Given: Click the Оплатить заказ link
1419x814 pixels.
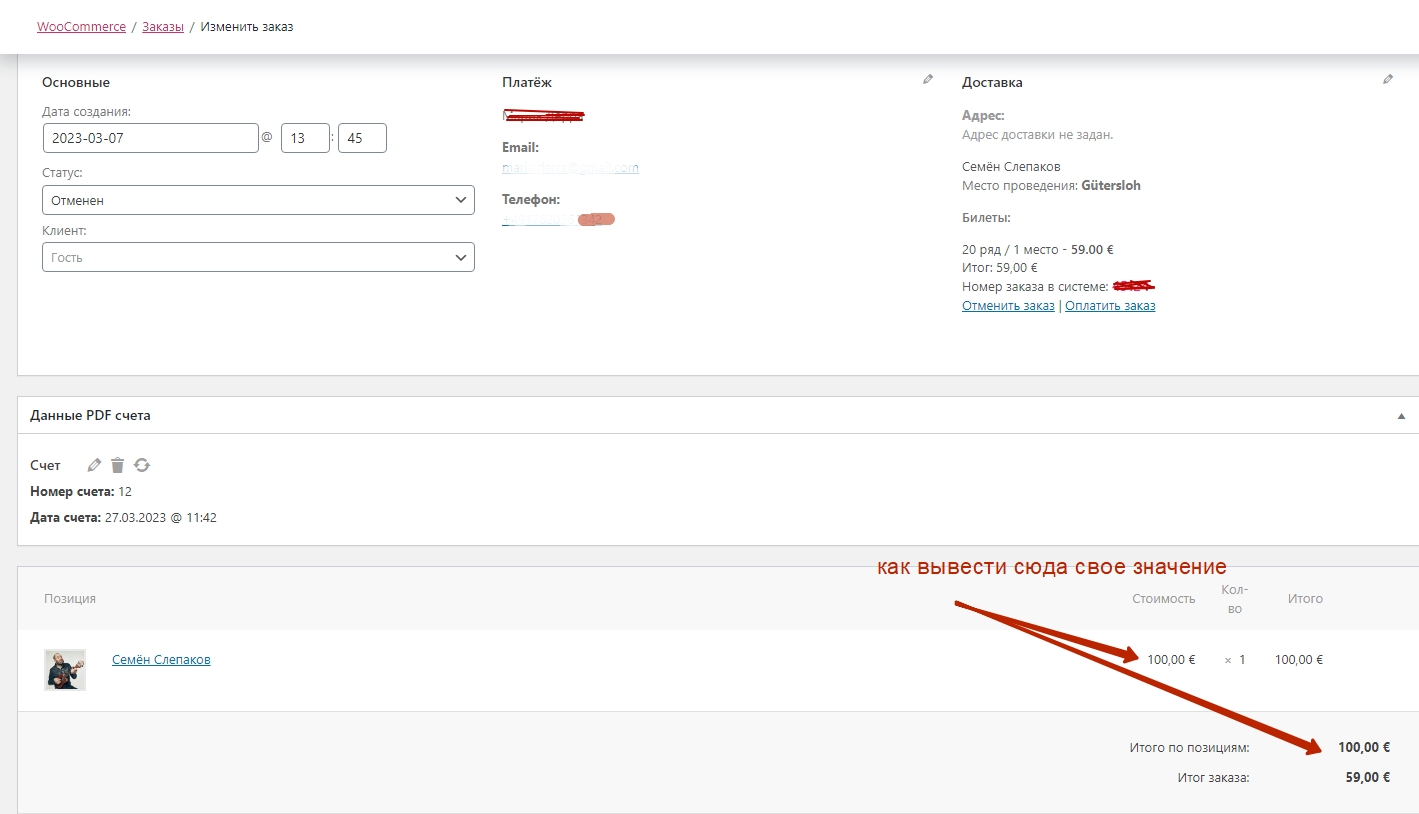Looking at the screenshot, I should [x=1110, y=306].
